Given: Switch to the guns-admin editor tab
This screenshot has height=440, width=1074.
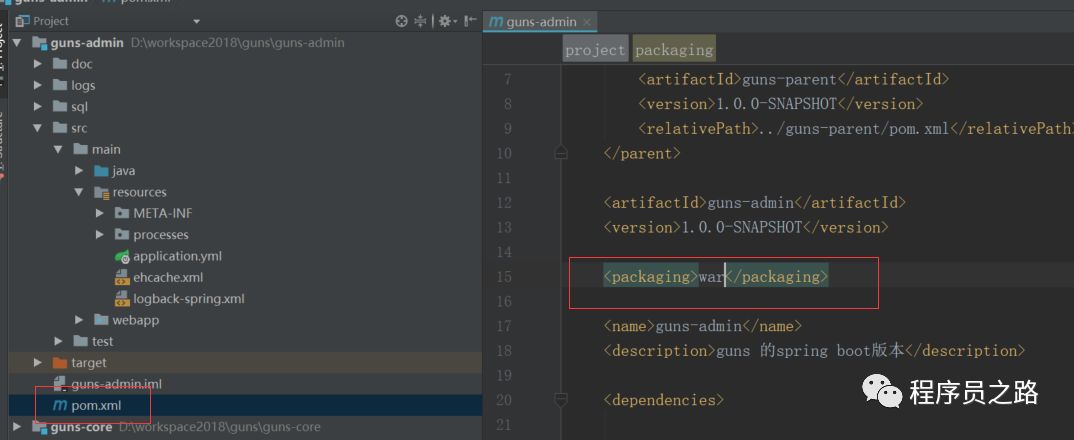Looking at the screenshot, I should (542, 21).
